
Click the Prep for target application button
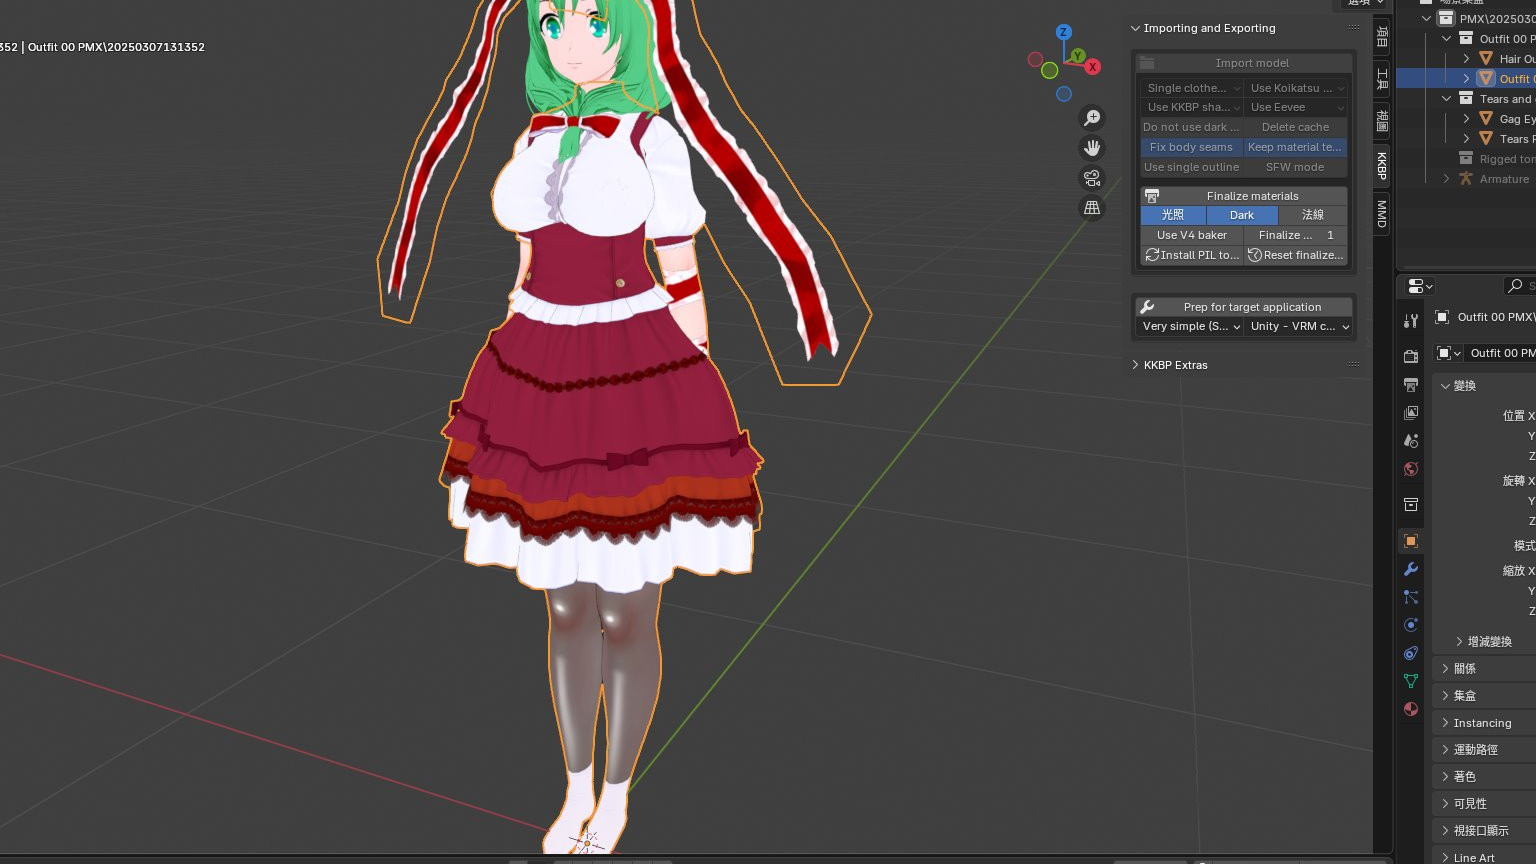point(1252,307)
